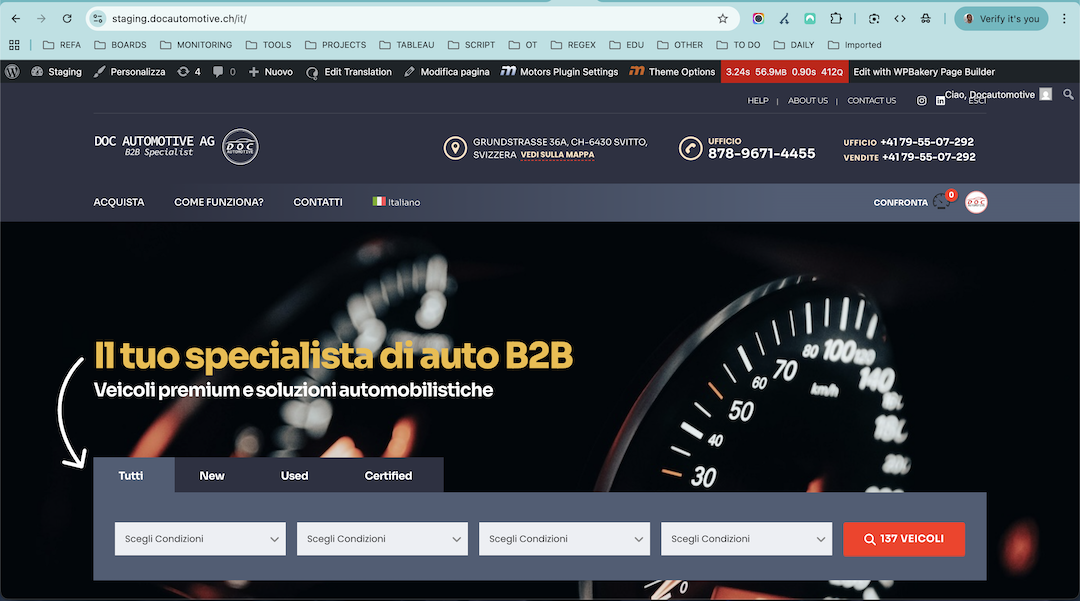Viewport: 1080px width, 601px height.
Task: Open the ACQUISTA navigation item
Action: tap(119, 202)
